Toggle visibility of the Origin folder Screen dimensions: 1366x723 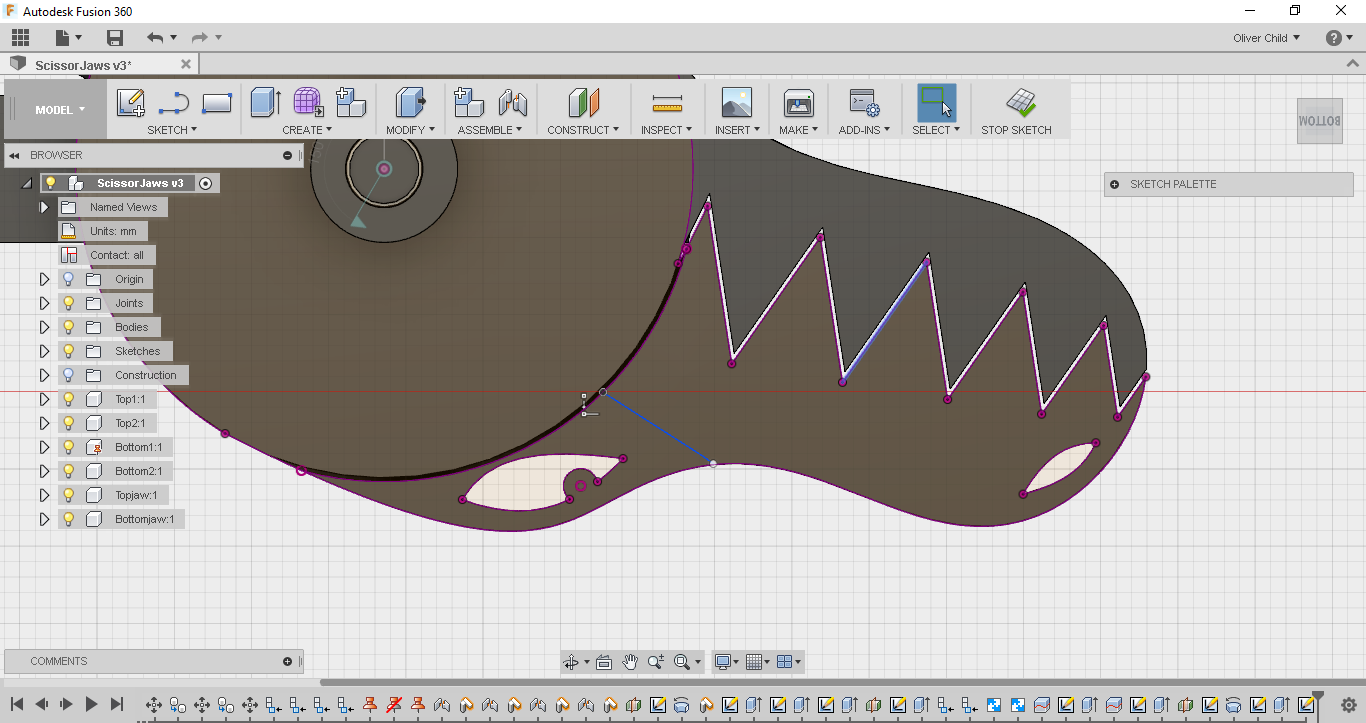(x=69, y=279)
